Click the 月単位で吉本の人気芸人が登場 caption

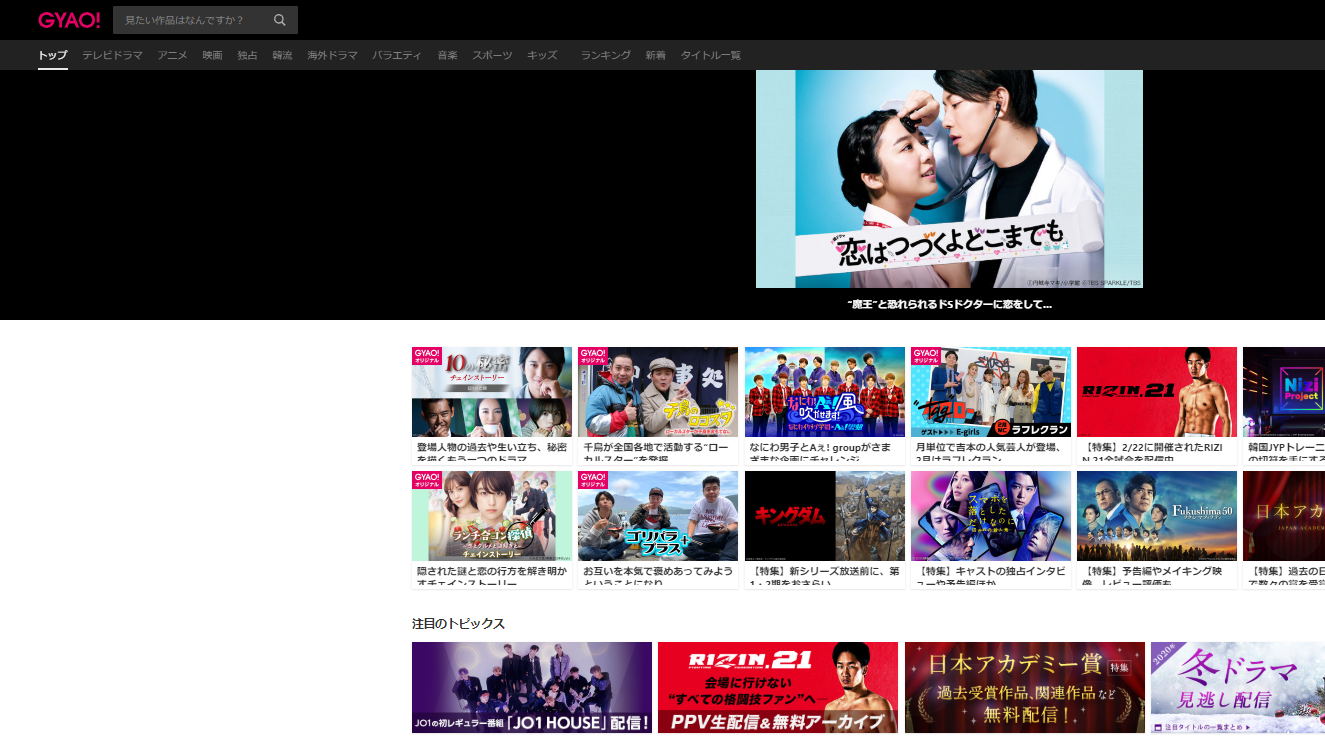990,452
